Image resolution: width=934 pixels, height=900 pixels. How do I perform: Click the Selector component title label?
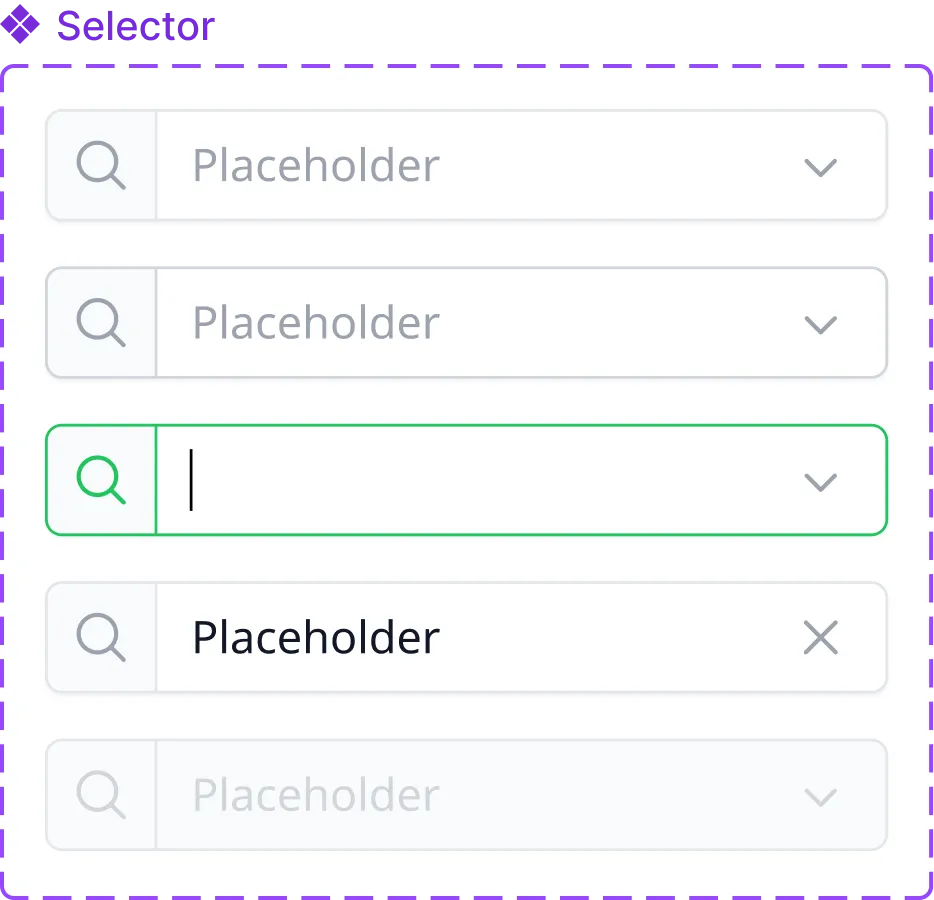135,27
